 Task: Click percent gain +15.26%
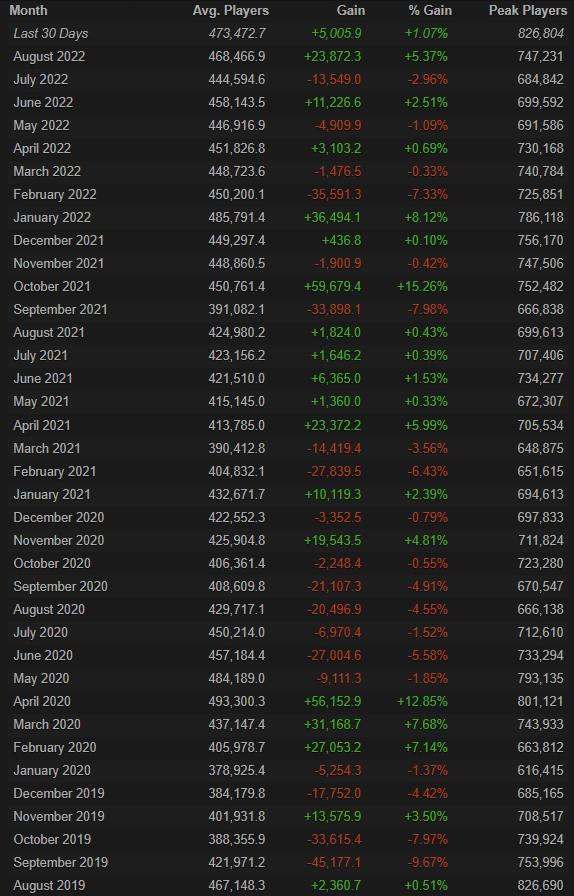click(x=422, y=286)
